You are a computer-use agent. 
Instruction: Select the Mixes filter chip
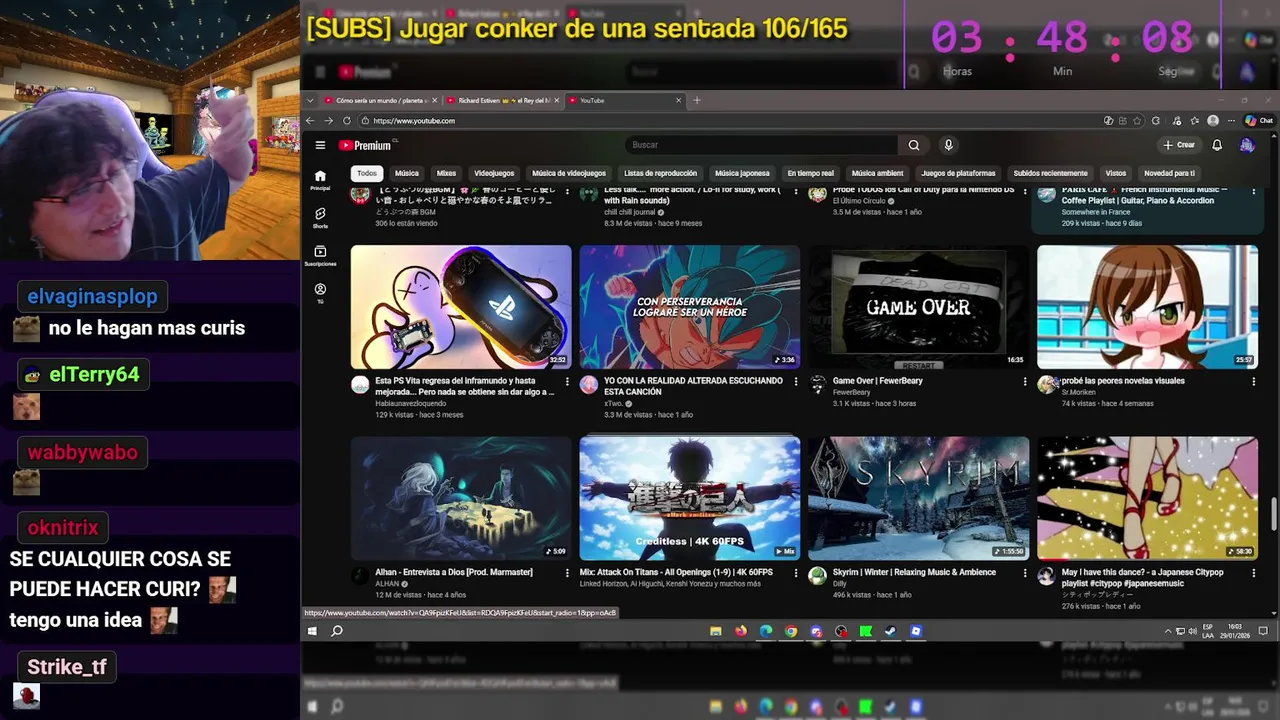446,173
